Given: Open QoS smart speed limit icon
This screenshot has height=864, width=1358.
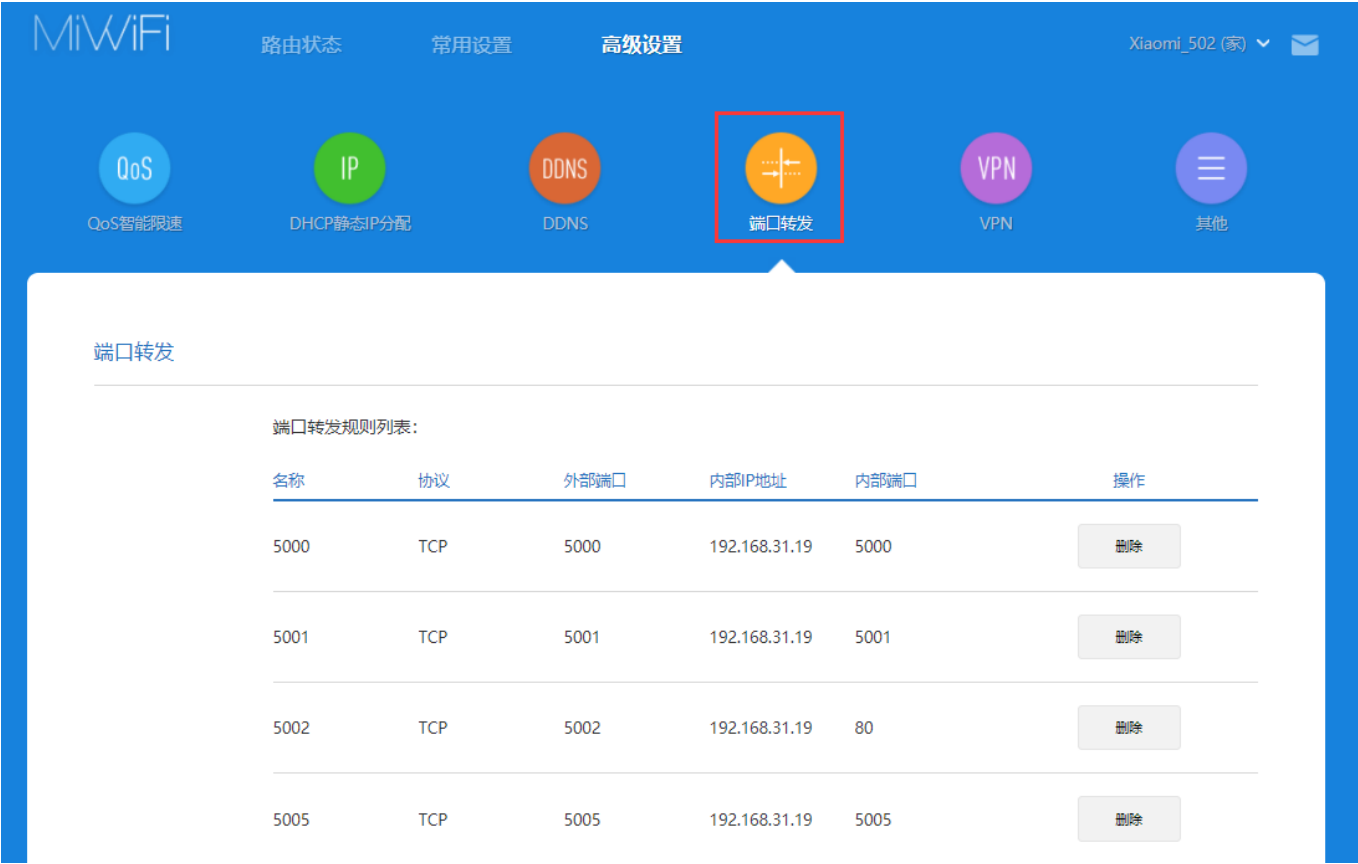Looking at the screenshot, I should pos(134,168).
